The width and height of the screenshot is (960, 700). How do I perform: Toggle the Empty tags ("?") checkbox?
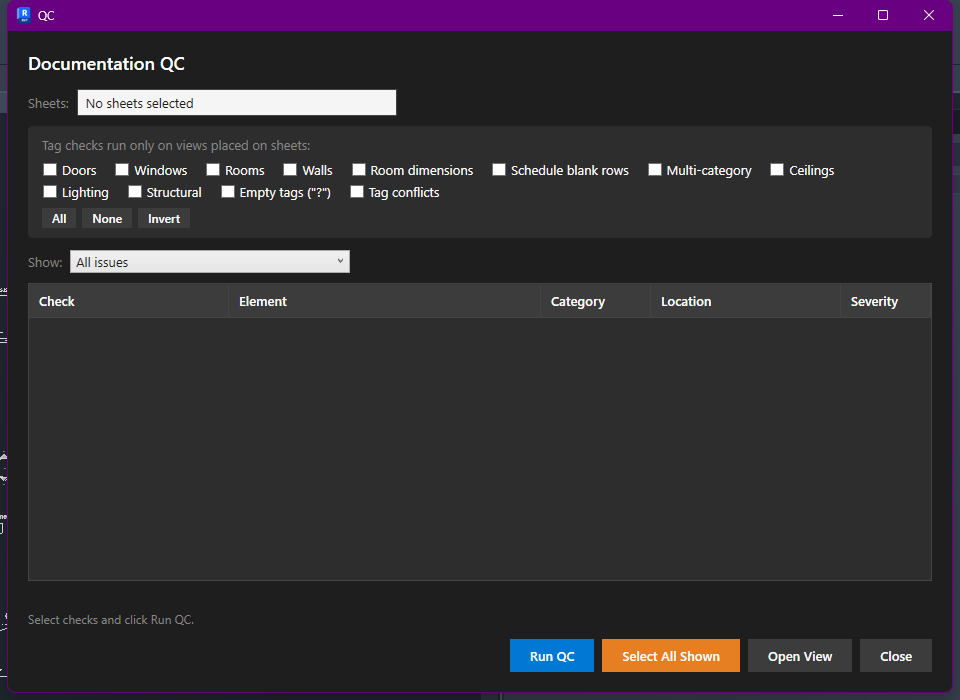pyautogui.click(x=228, y=192)
